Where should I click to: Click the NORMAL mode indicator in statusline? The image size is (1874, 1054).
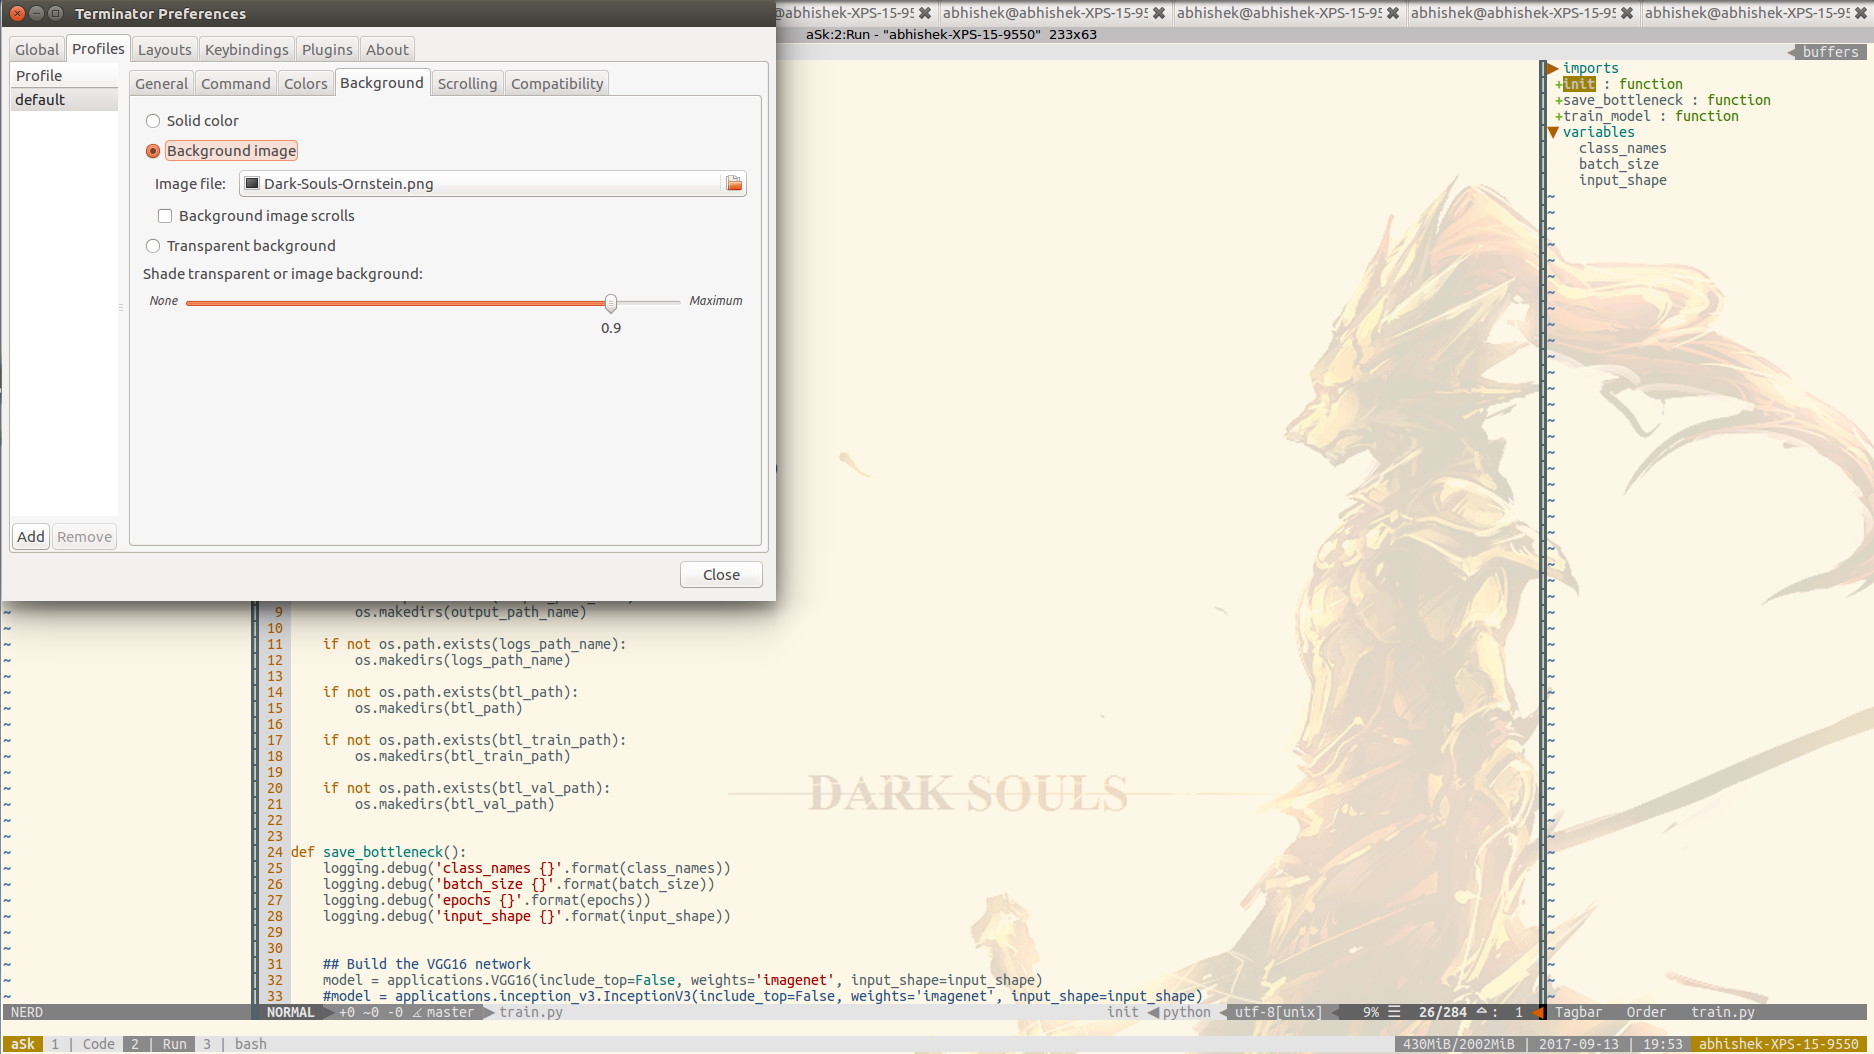pos(290,1012)
